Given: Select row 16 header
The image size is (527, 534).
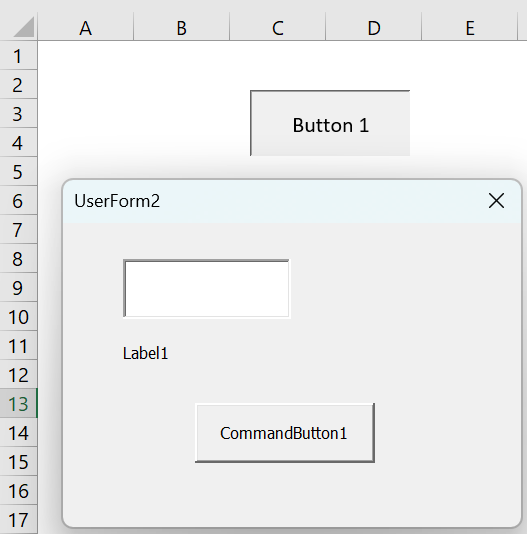Looking at the screenshot, I should click(x=18, y=490).
